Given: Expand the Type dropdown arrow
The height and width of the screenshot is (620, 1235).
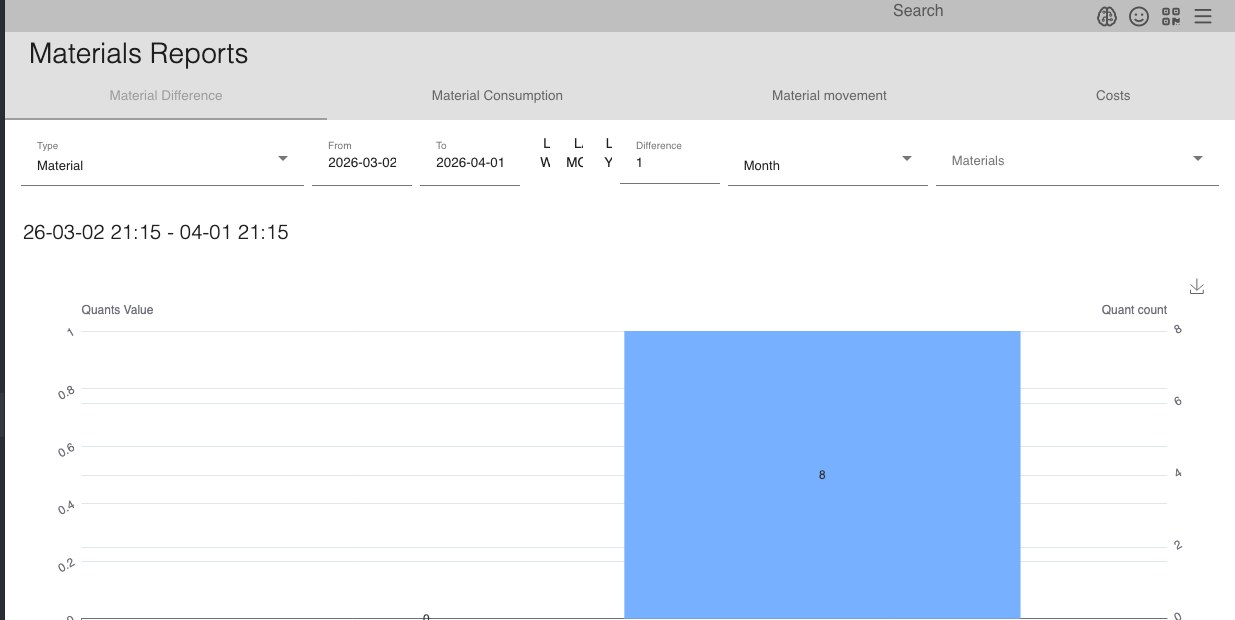Looking at the screenshot, I should (283, 159).
